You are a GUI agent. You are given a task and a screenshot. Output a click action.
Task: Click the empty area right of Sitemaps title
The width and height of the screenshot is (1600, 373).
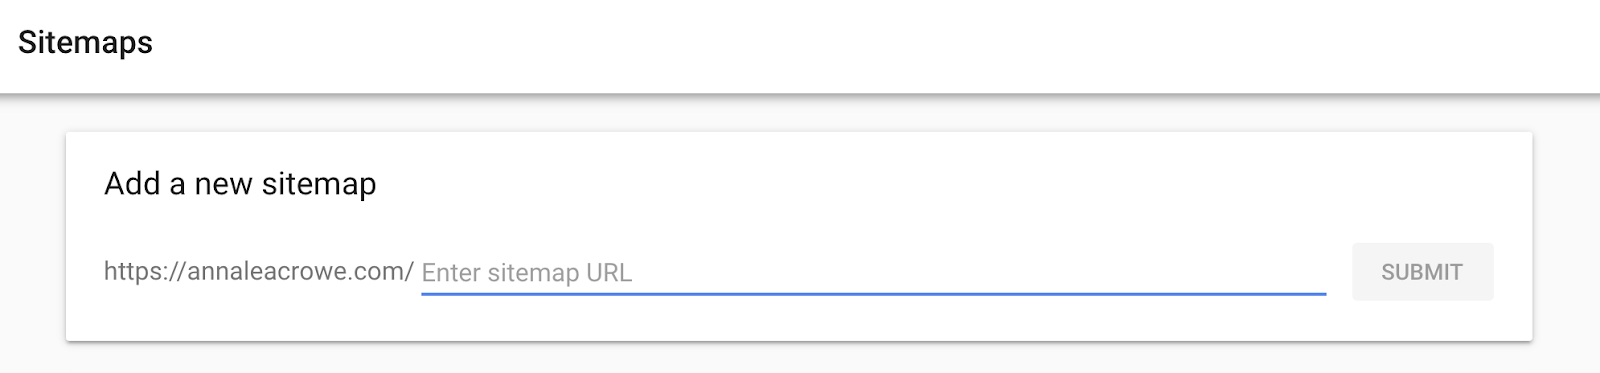(870, 45)
